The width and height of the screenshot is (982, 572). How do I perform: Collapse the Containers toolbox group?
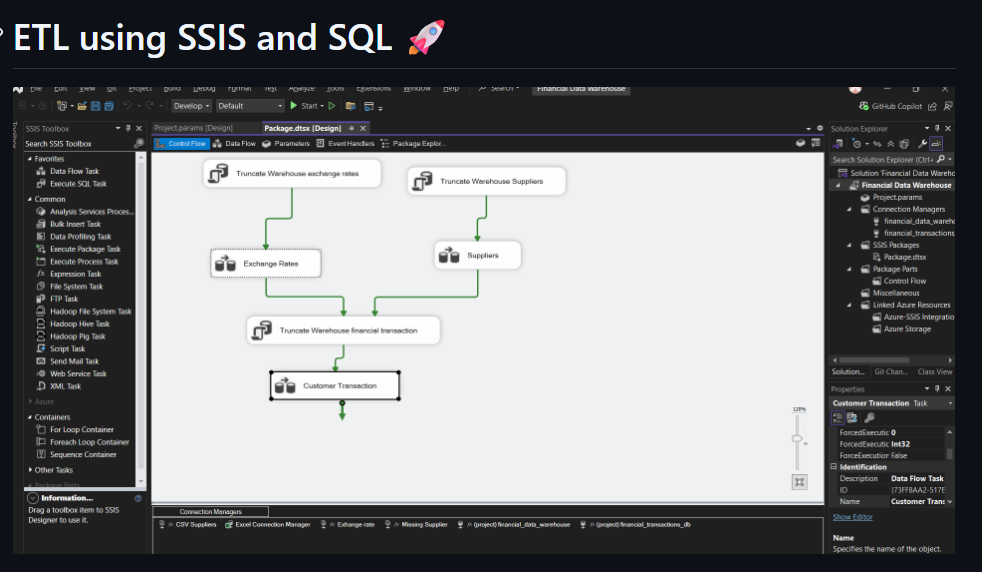click(x=29, y=417)
